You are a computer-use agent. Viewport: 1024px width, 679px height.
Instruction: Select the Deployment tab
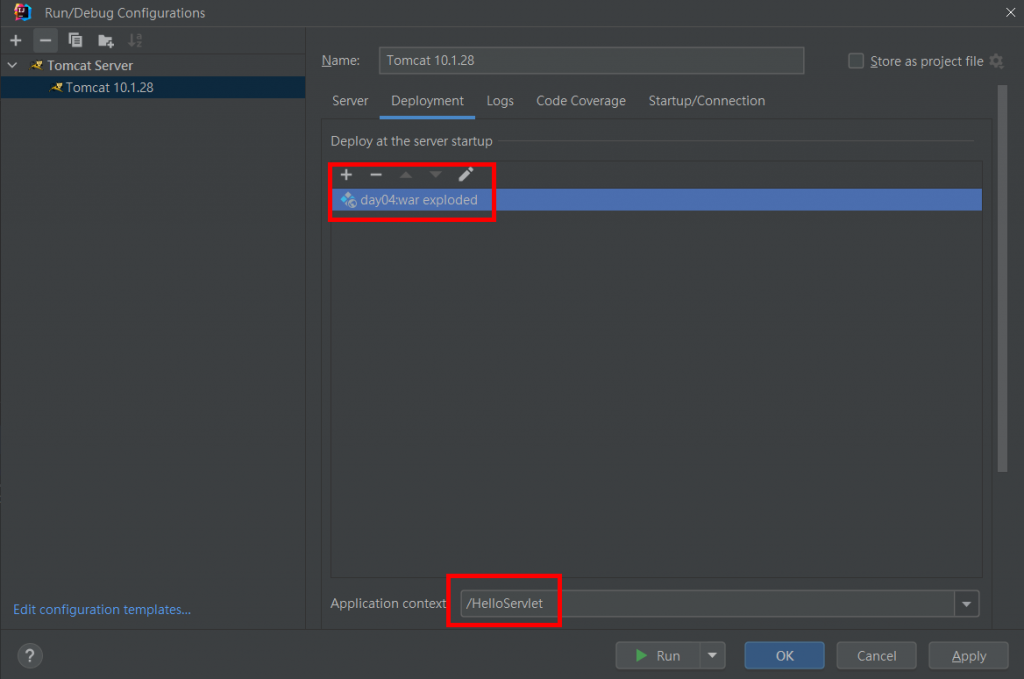coord(427,101)
